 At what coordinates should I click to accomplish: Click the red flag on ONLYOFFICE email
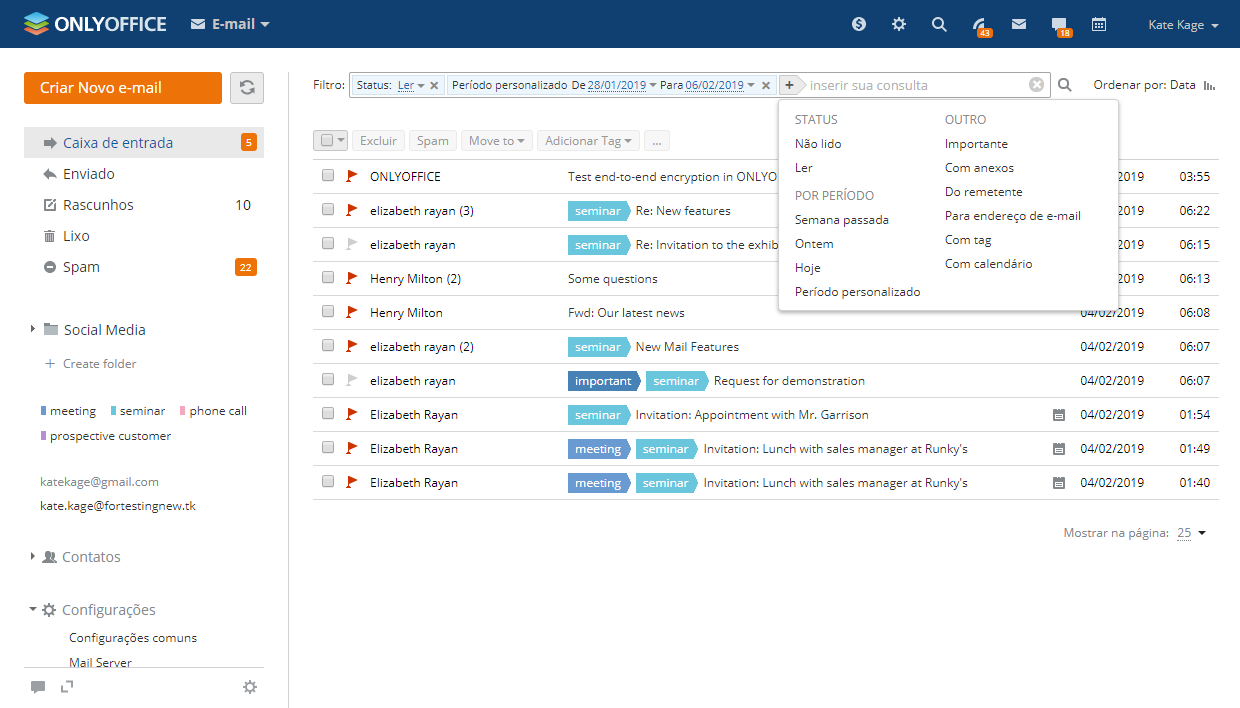pyautogui.click(x=351, y=176)
